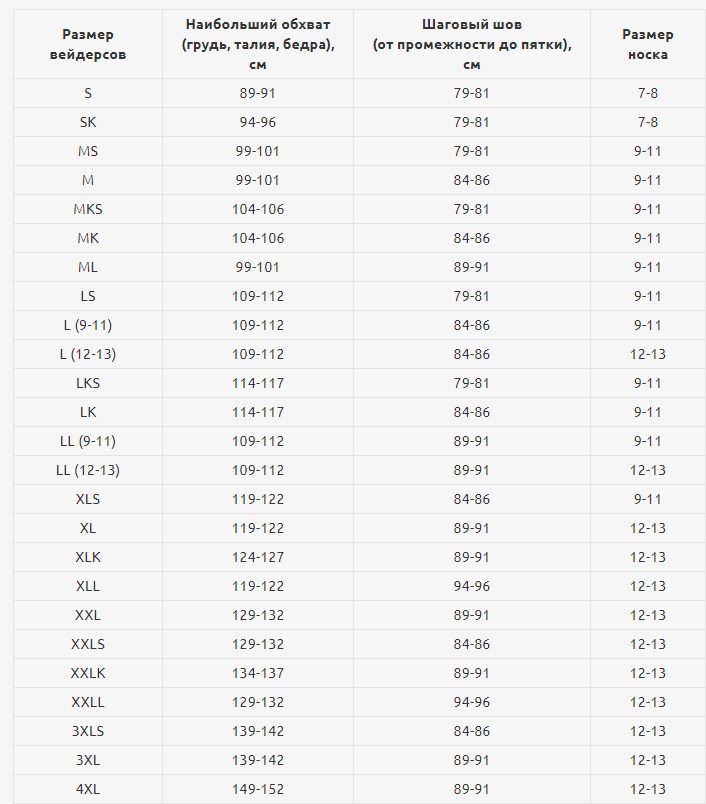Click the "L (9-11)" size cell
706x804 pixels.
point(88,325)
